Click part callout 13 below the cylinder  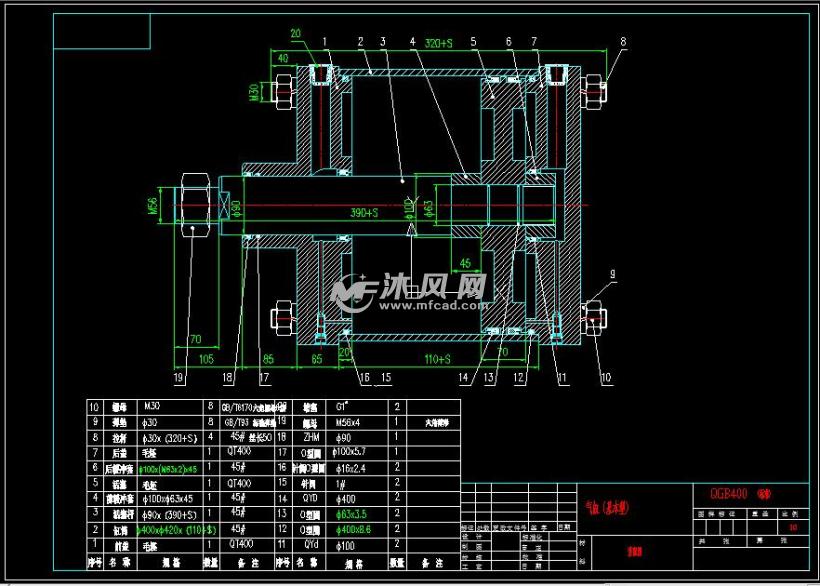tap(488, 377)
